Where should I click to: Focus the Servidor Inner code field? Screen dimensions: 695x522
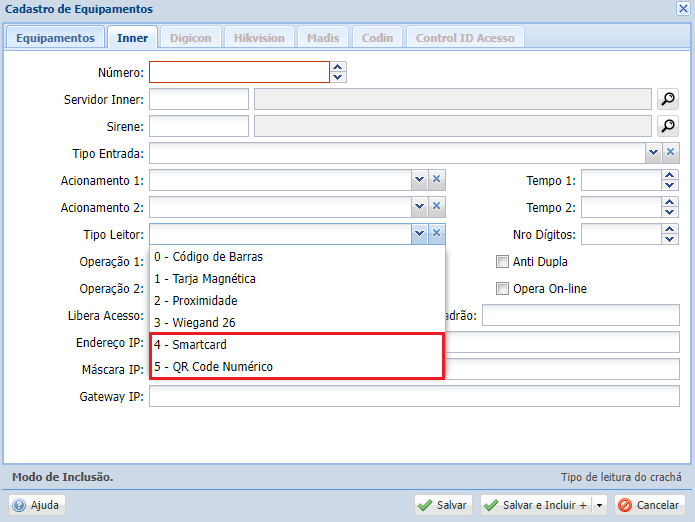(x=199, y=99)
